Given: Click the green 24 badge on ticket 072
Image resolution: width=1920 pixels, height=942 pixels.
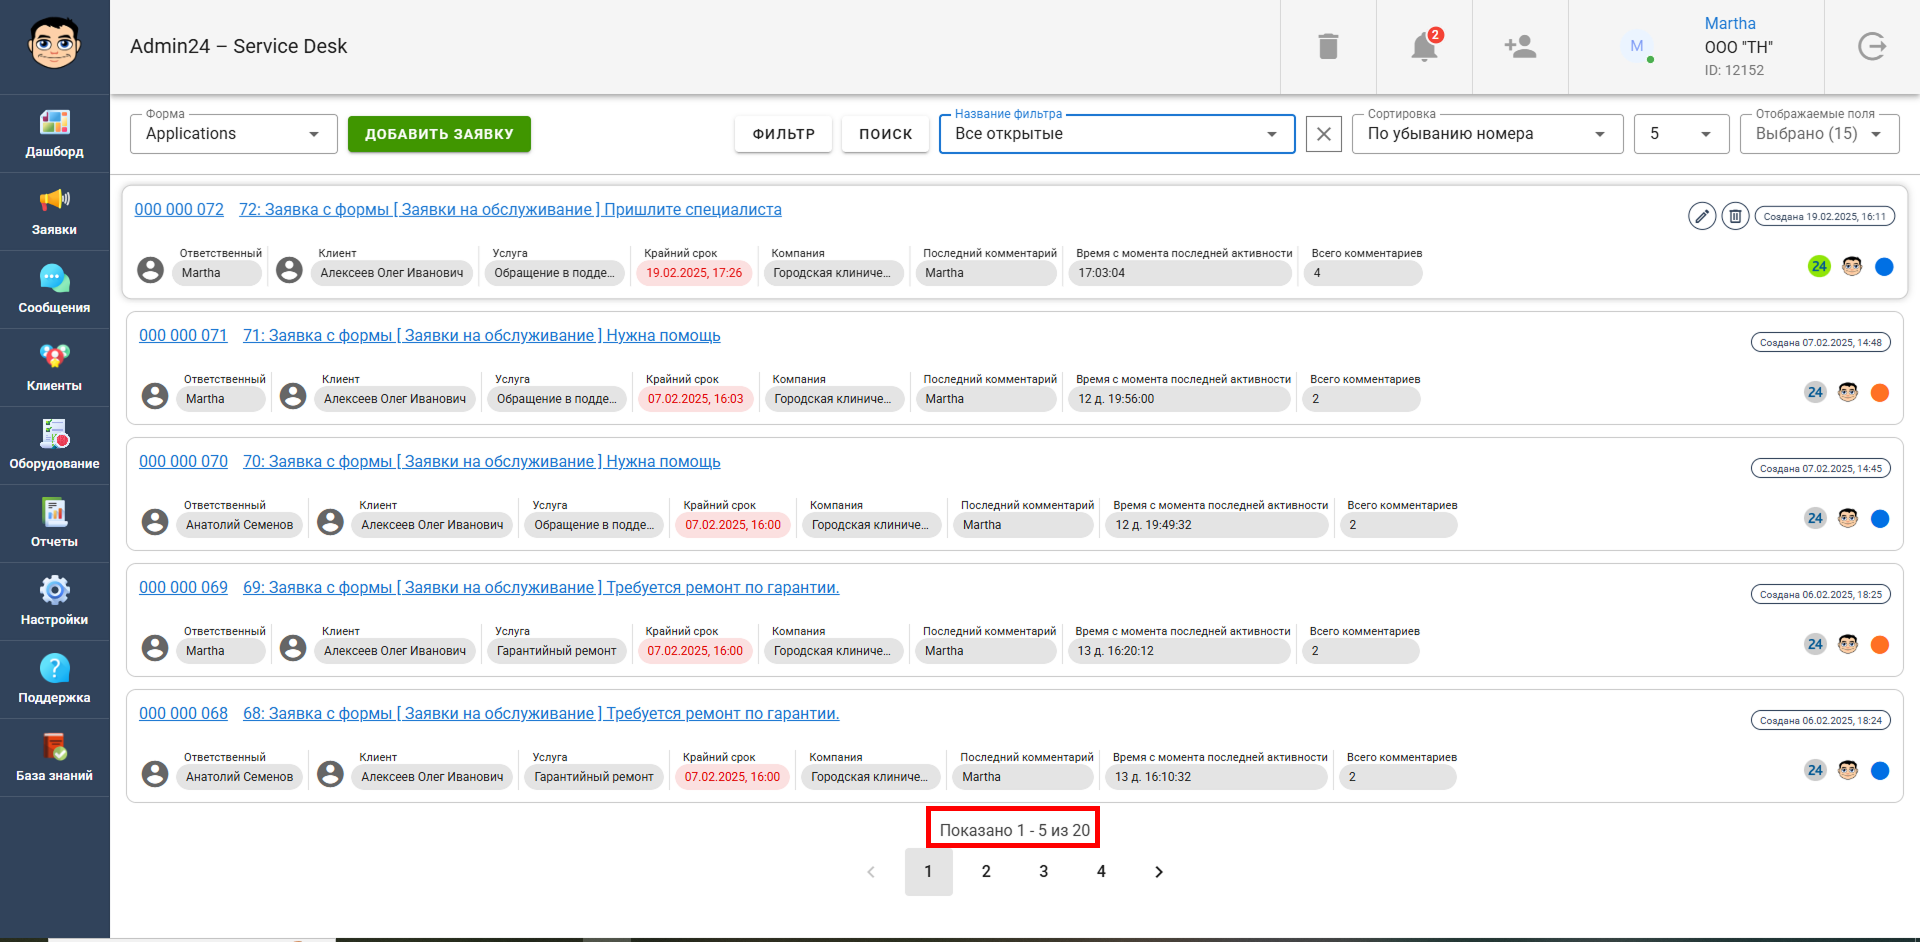Looking at the screenshot, I should [1819, 266].
